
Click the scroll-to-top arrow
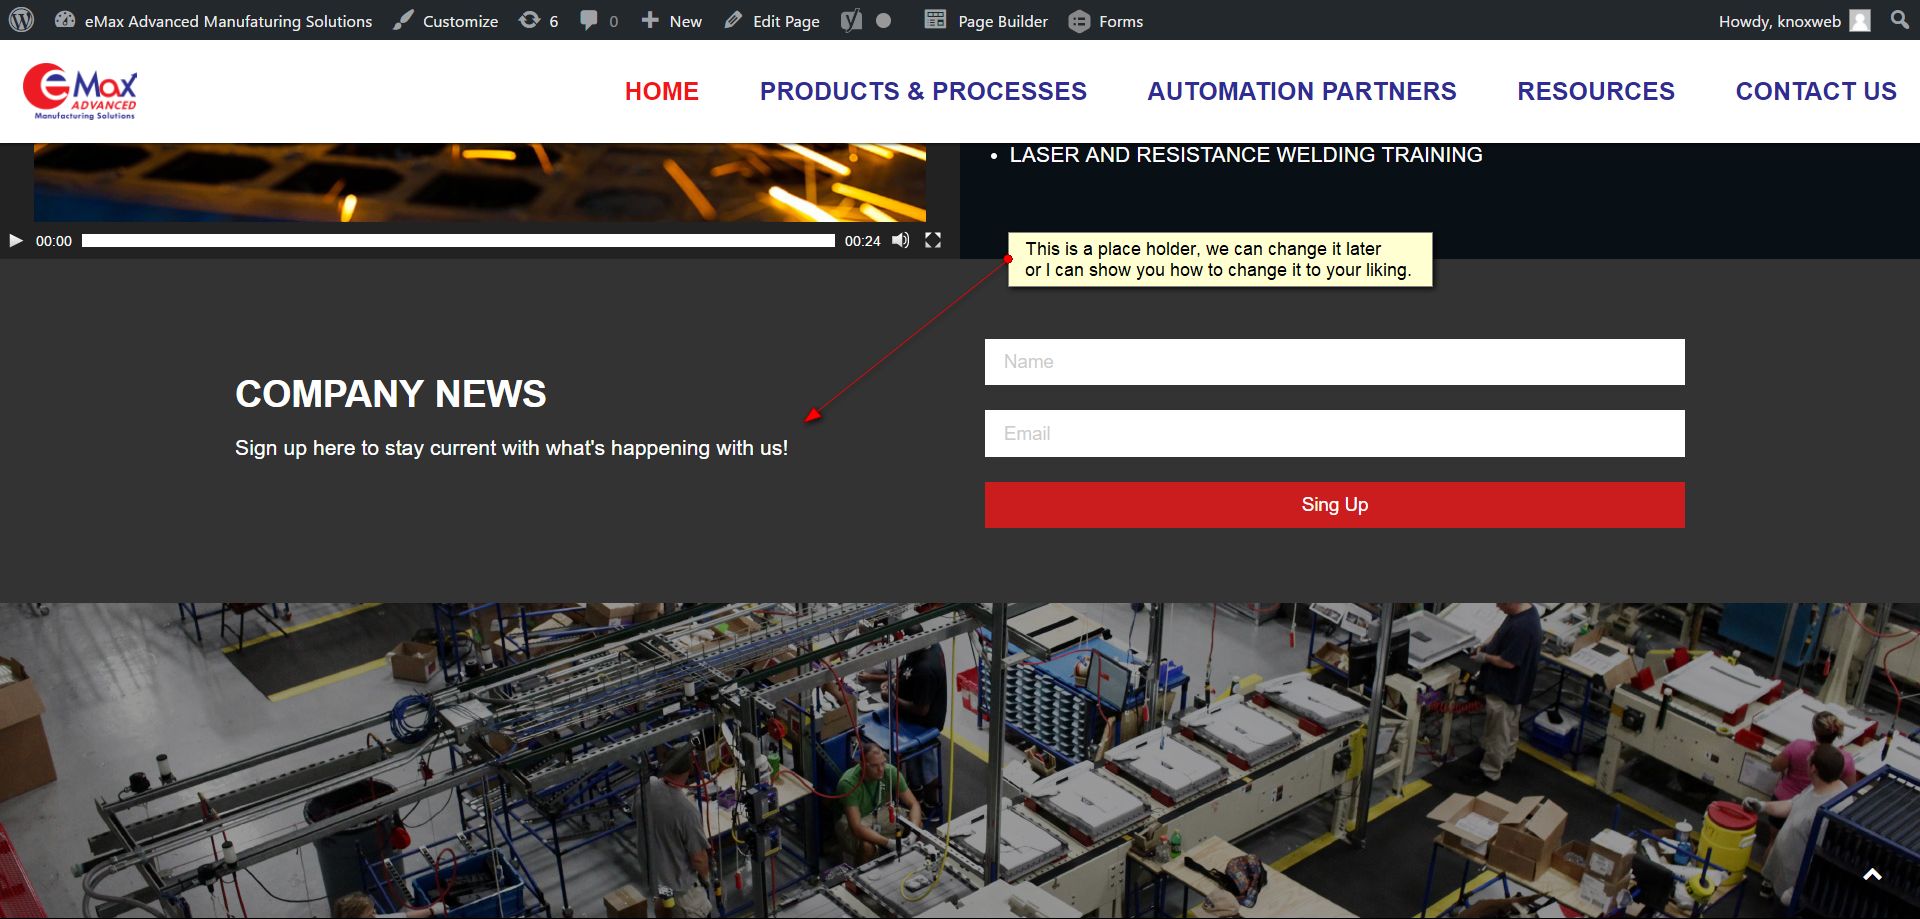[1872, 875]
